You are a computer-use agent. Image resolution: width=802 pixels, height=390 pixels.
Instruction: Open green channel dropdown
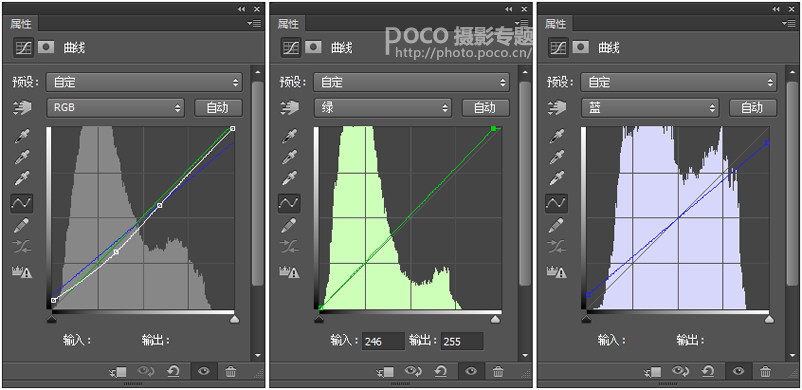[383, 107]
